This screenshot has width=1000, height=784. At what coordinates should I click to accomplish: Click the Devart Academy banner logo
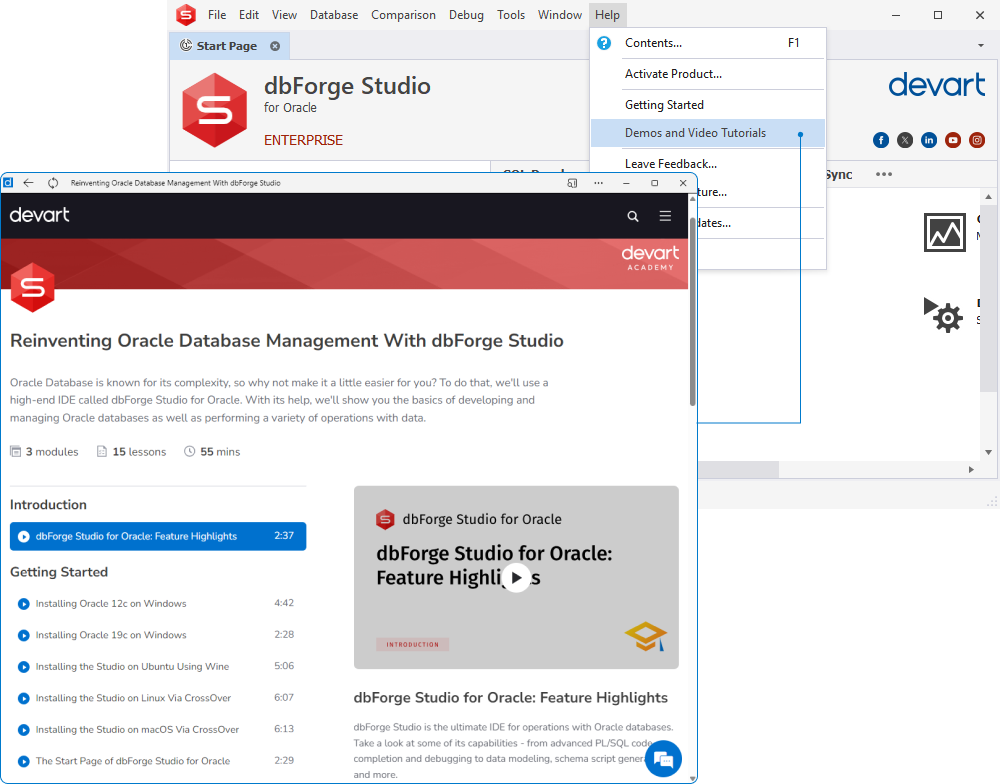pos(651,258)
